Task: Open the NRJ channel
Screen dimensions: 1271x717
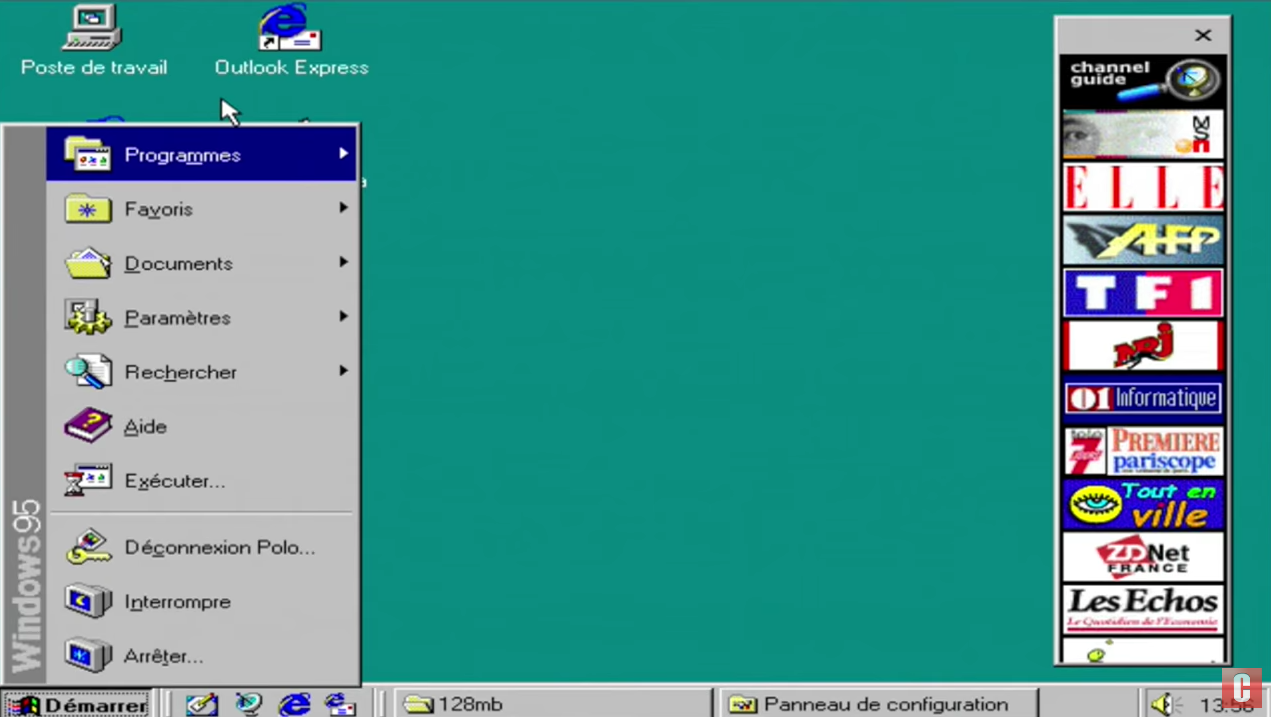Action: (x=1143, y=346)
